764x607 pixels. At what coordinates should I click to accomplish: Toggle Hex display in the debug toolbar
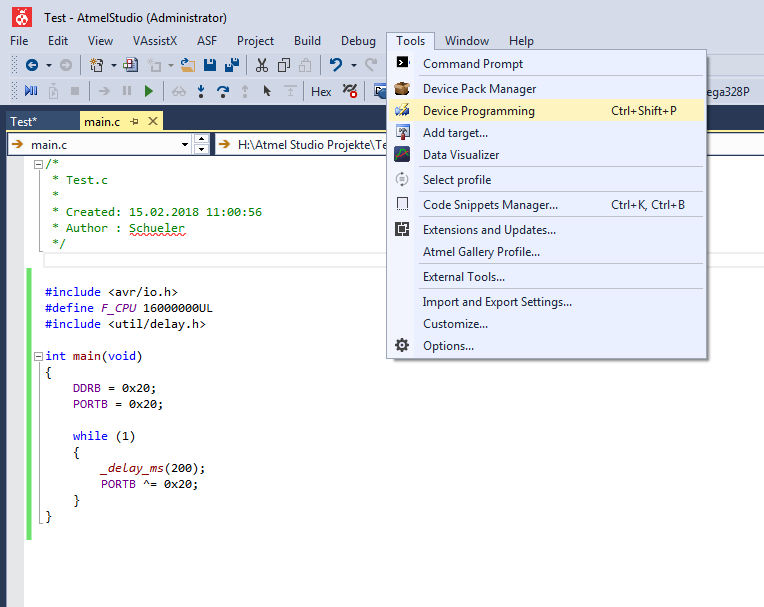pos(321,91)
